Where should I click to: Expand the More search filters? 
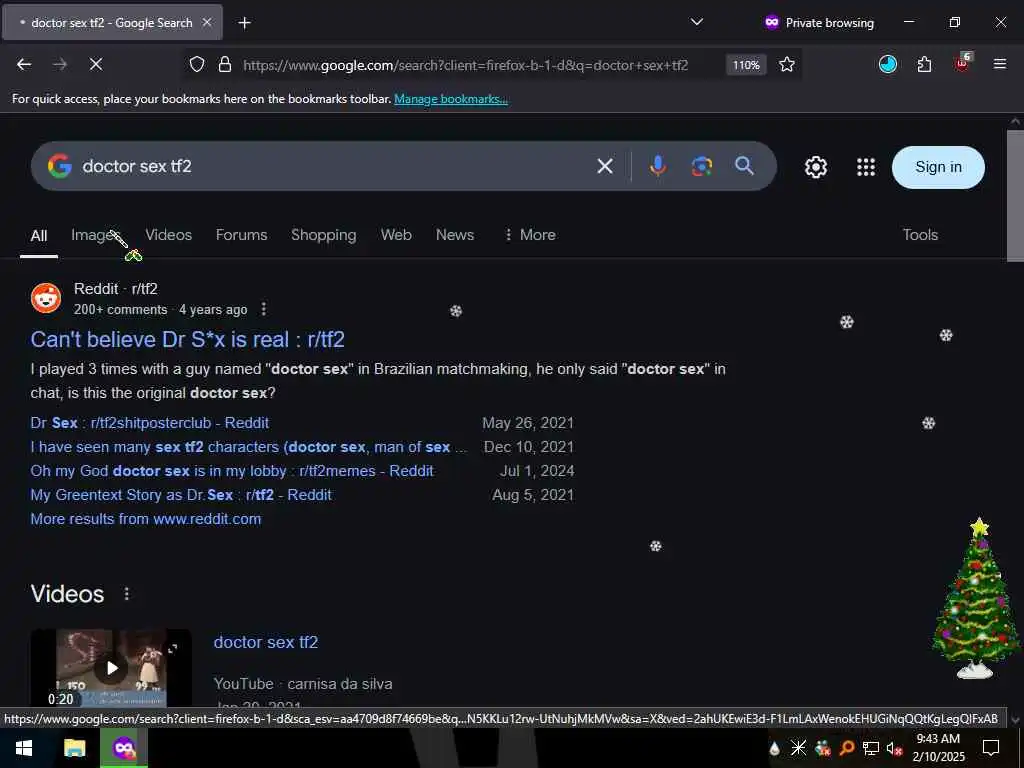pos(530,234)
